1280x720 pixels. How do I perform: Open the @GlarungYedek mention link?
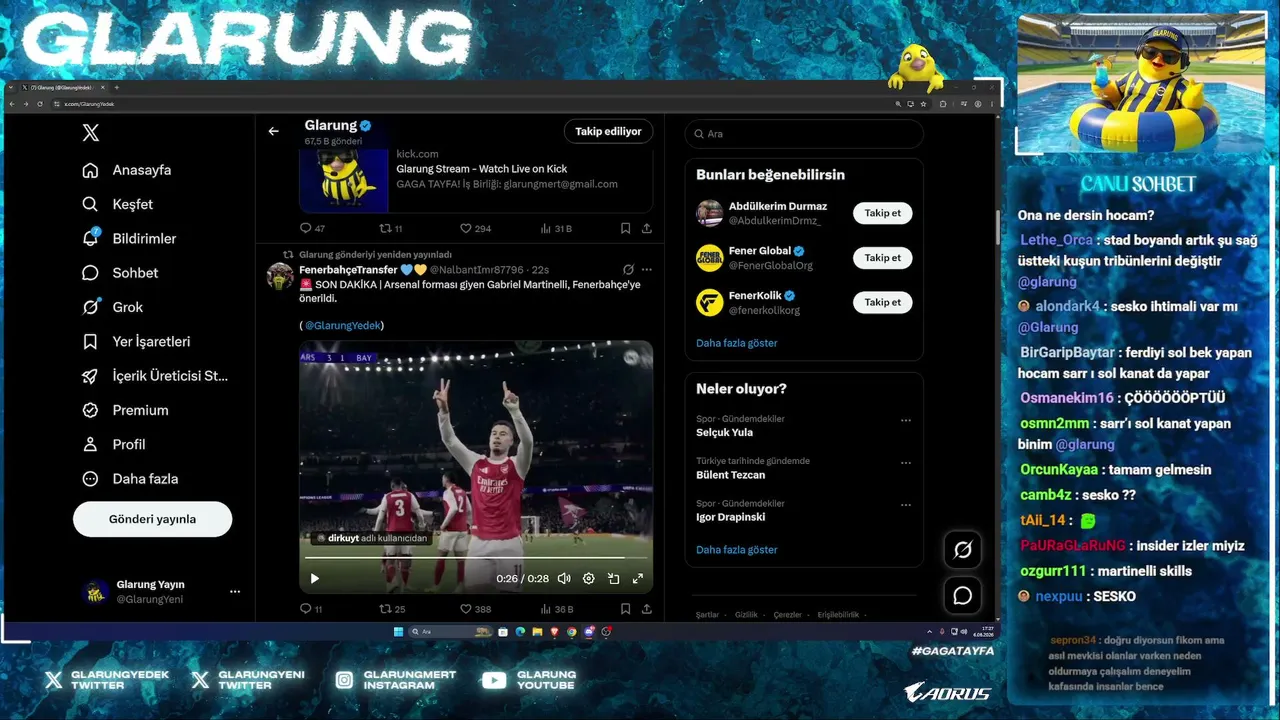coord(344,325)
